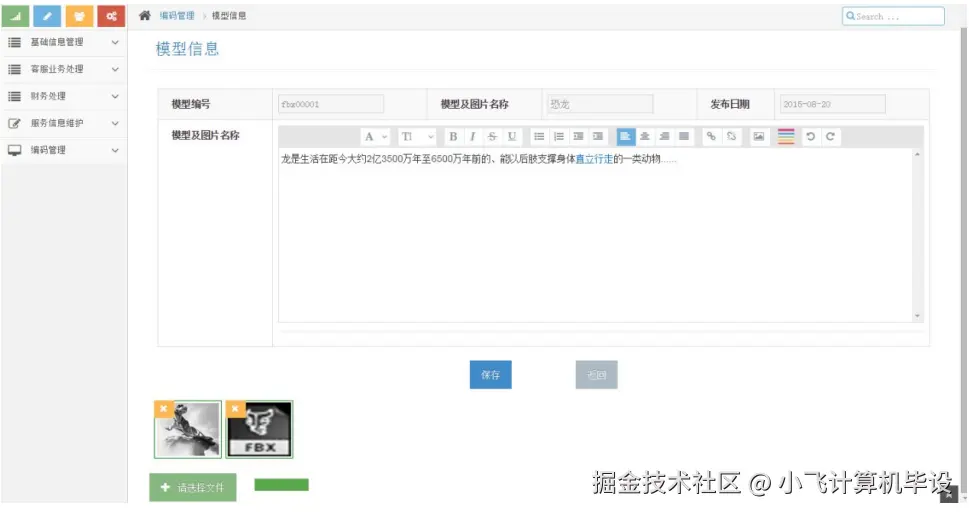969x513 pixels.
Task: Click the scroll-to-top arrow button
Action: pos(949,494)
